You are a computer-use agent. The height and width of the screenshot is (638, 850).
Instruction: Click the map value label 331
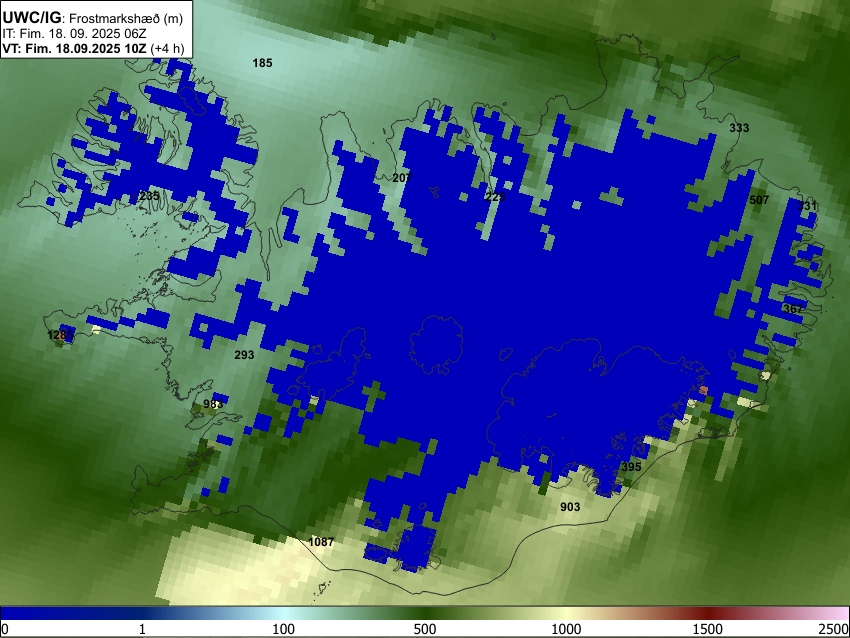(807, 206)
